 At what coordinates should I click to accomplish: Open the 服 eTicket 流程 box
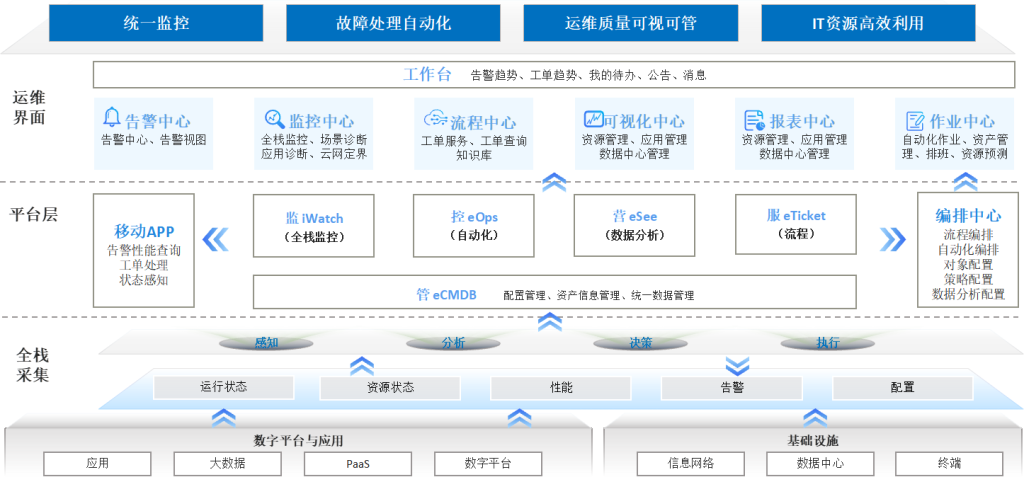pos(796,225)
